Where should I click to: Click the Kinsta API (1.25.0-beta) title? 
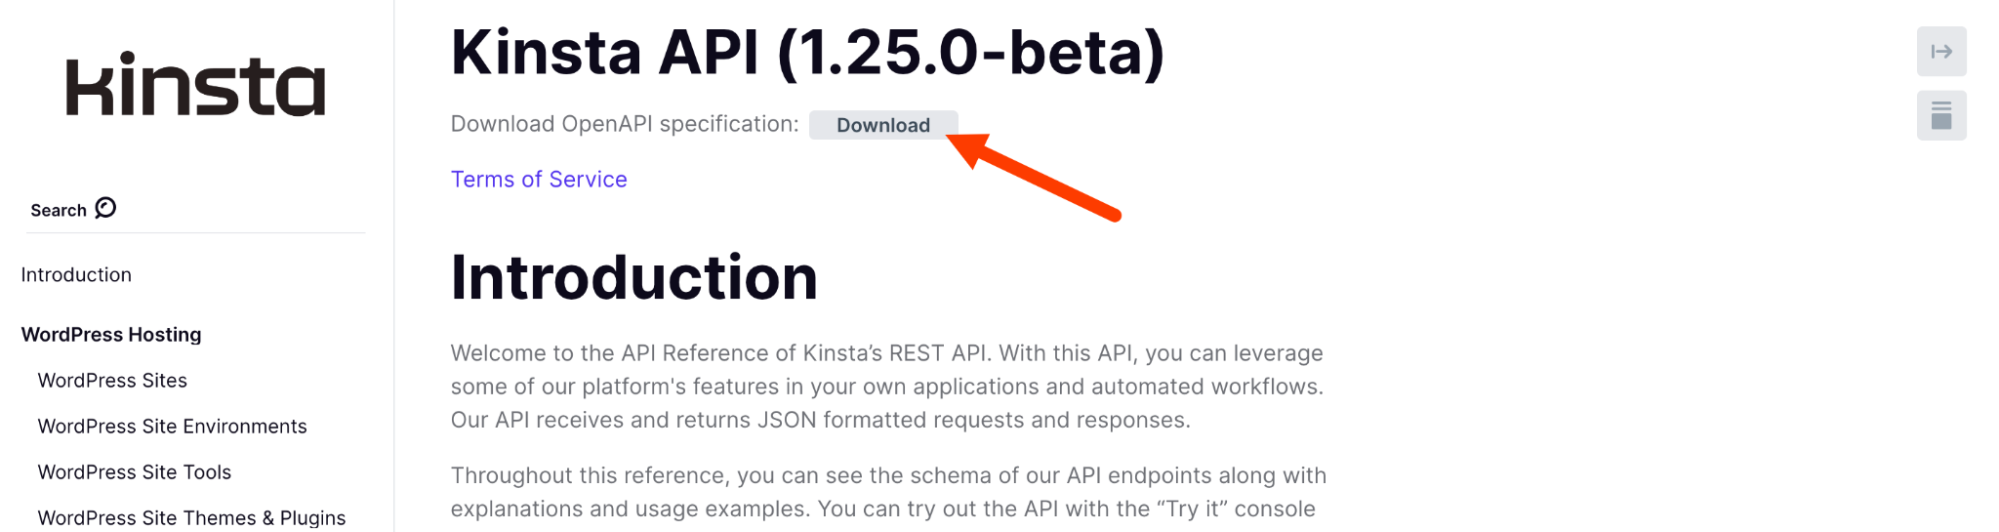click(x=807, y=53)
